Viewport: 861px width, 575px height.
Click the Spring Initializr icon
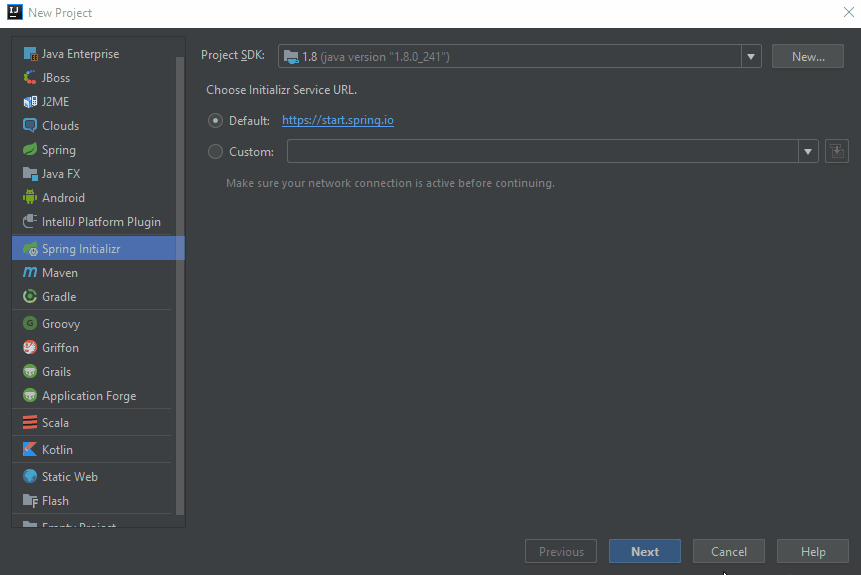[30, 249]
